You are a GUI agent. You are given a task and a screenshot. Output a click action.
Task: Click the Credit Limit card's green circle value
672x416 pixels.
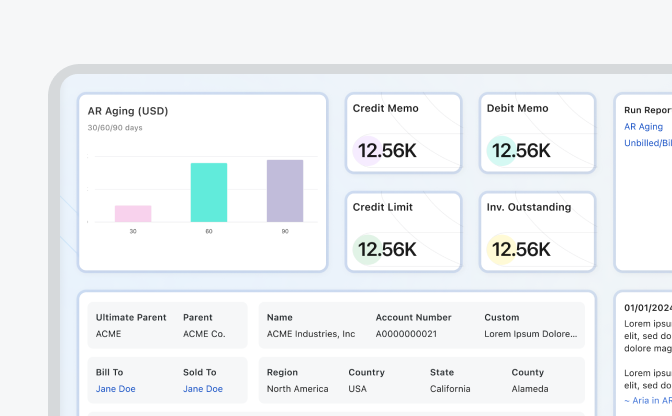[x=387, y=249]
